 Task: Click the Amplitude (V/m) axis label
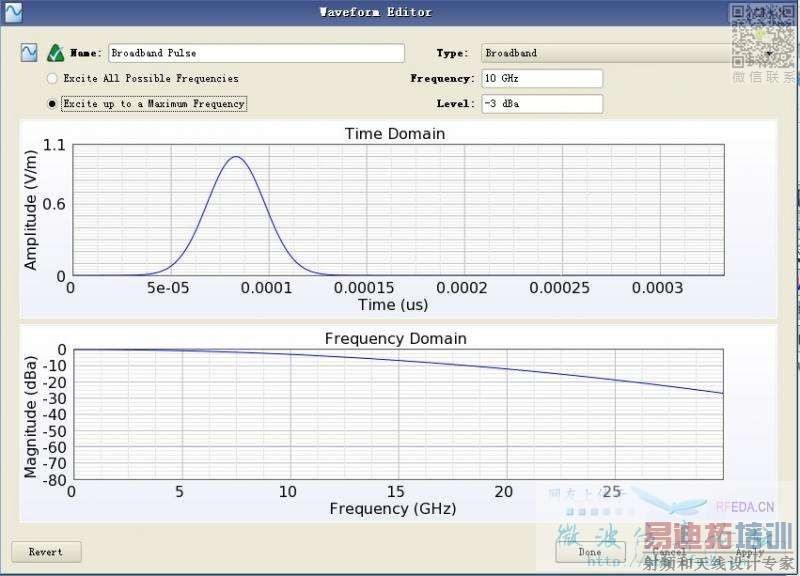point(31,210)
